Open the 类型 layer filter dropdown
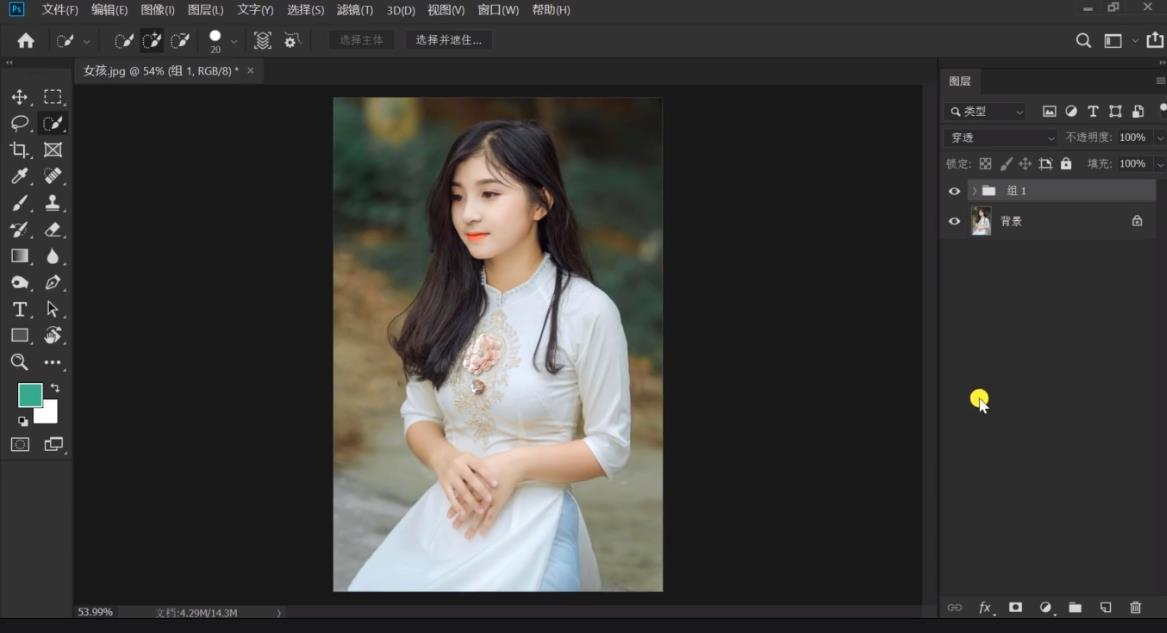The image size is (1167, 633). [x=985, y=111]
